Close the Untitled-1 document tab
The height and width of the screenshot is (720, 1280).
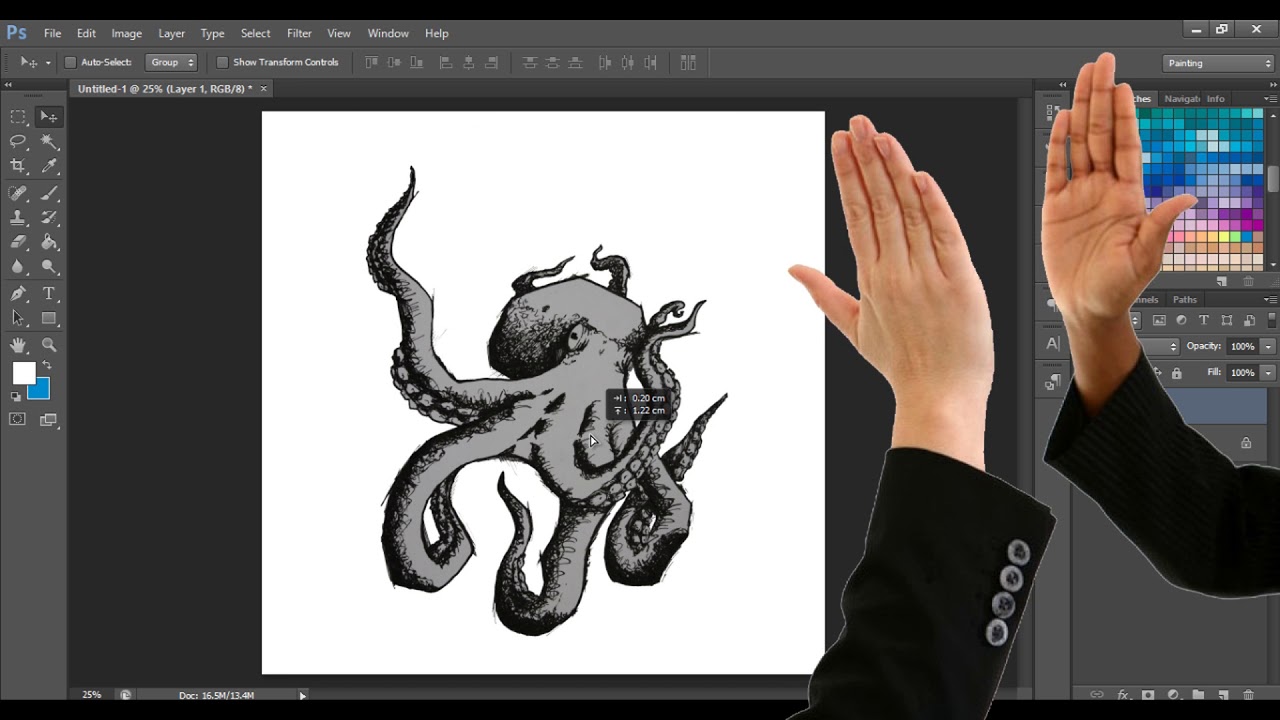tap(264, 89)
